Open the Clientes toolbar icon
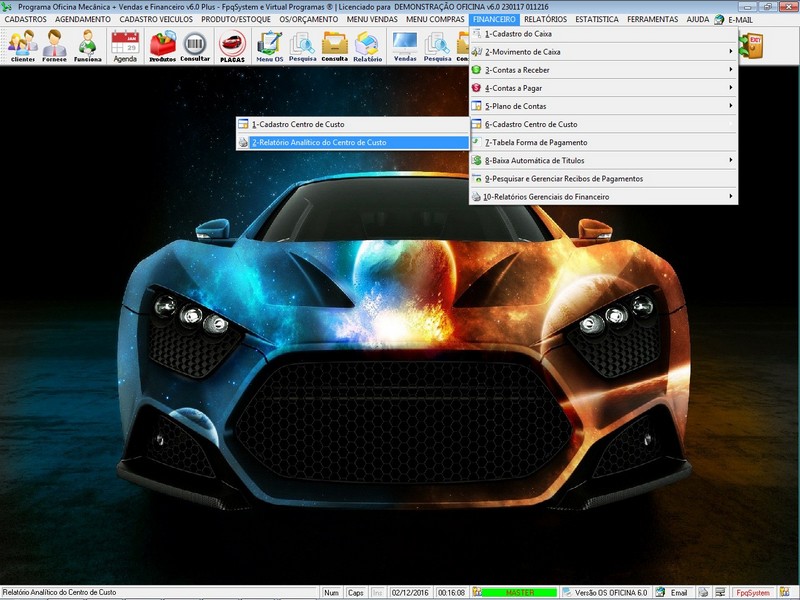The width and height of the screenshot is (800, 600). [22, 46]
